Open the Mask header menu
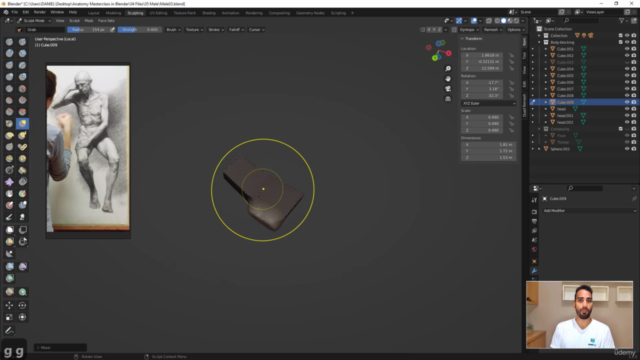The width and height of the screenshot is (640, 360). tap(89, 21)
